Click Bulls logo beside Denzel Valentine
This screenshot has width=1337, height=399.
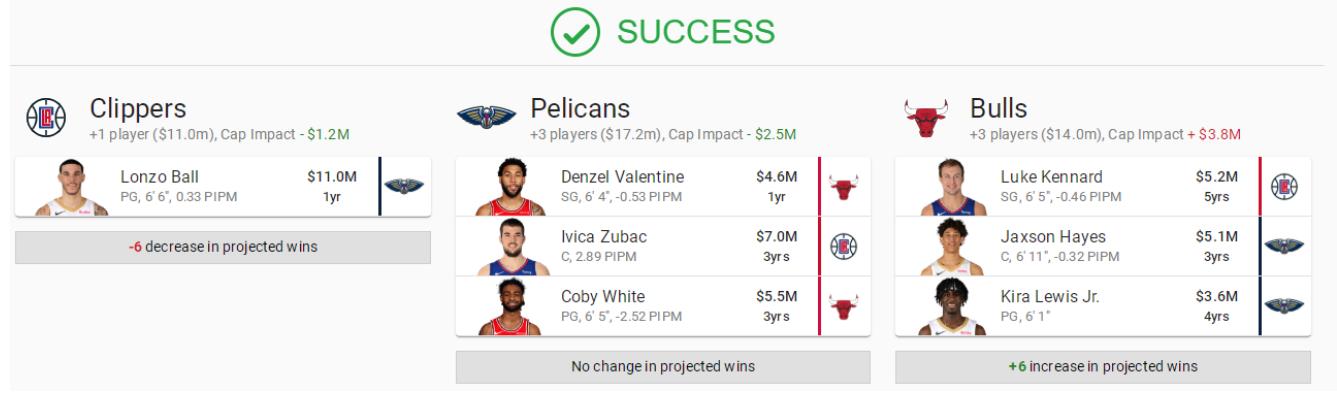click(x=846, y=186)
